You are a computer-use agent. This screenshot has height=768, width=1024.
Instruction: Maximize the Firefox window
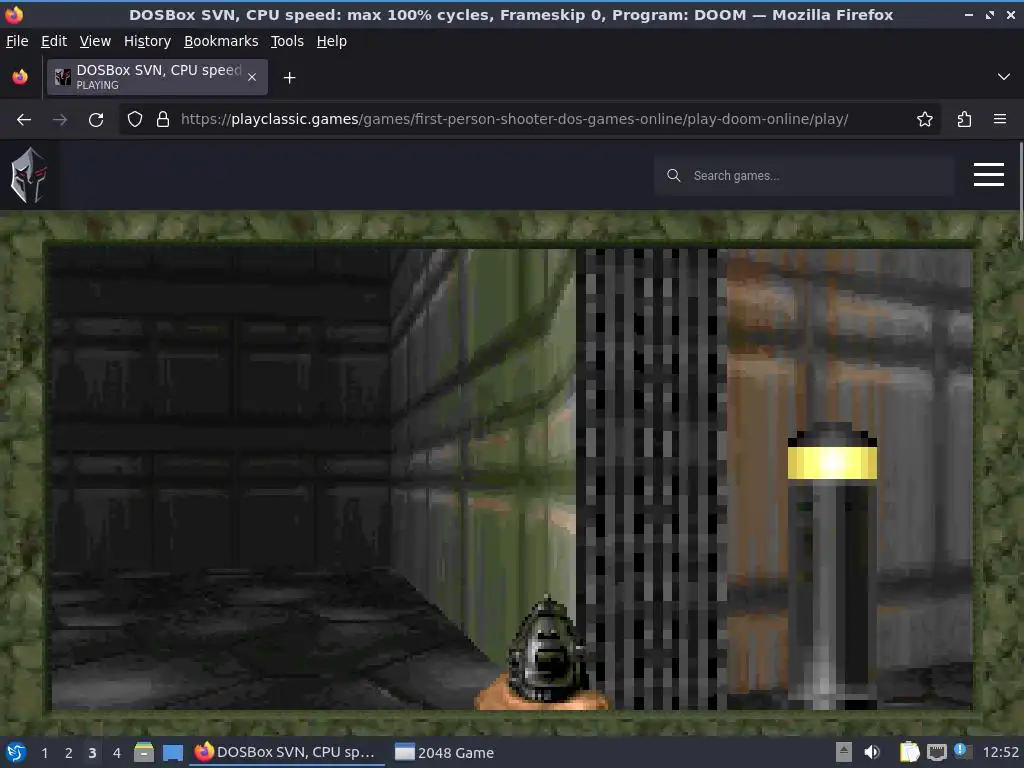click(990, 14)
